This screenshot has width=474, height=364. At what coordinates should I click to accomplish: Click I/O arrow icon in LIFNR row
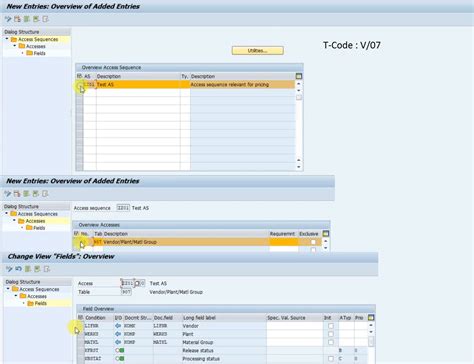(x=118, y=326)
